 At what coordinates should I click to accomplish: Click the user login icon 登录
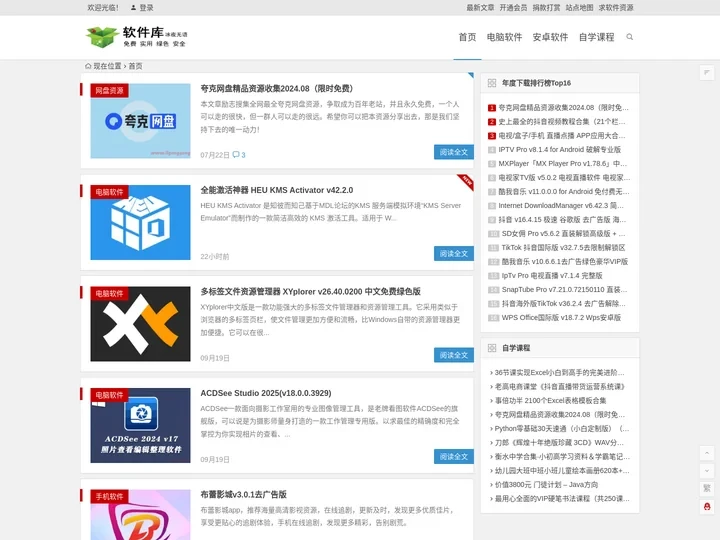(142, 8)
